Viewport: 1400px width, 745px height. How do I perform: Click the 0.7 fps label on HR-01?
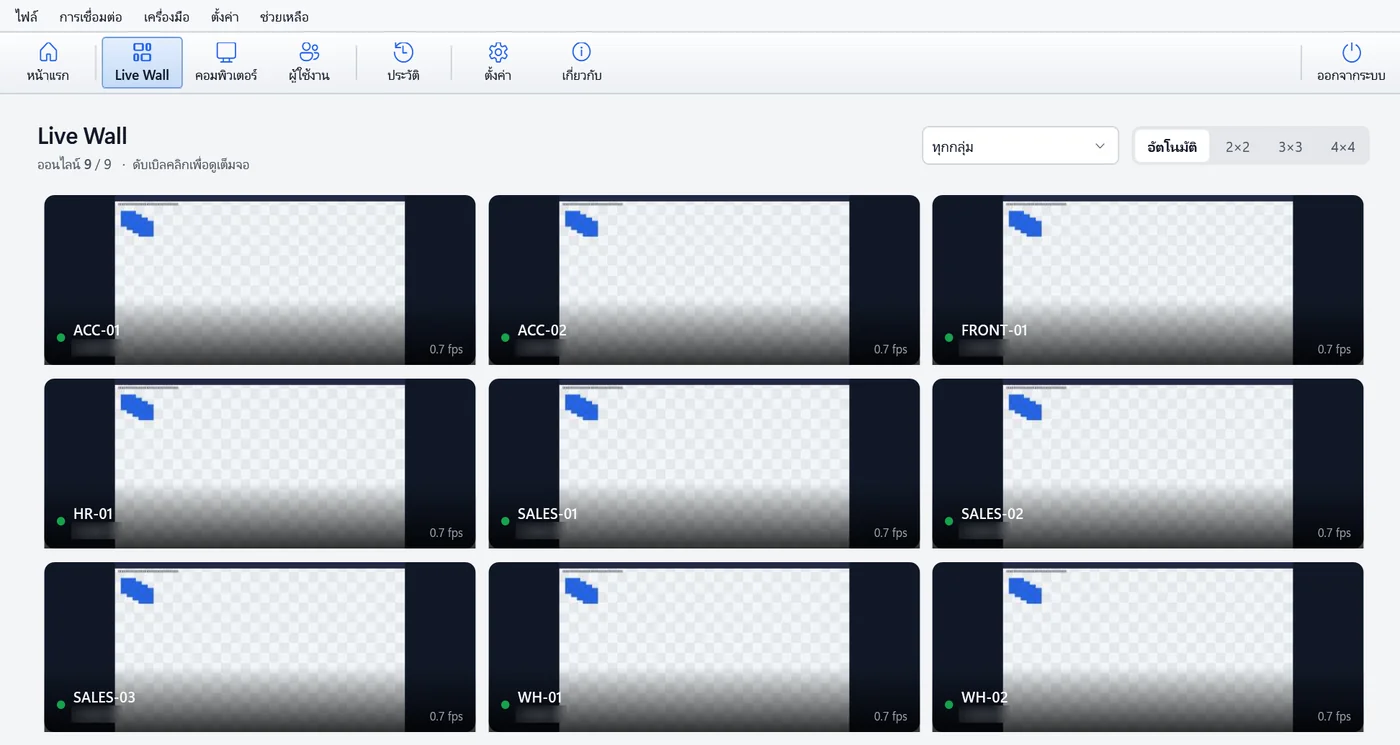click(x=446, y=533)
